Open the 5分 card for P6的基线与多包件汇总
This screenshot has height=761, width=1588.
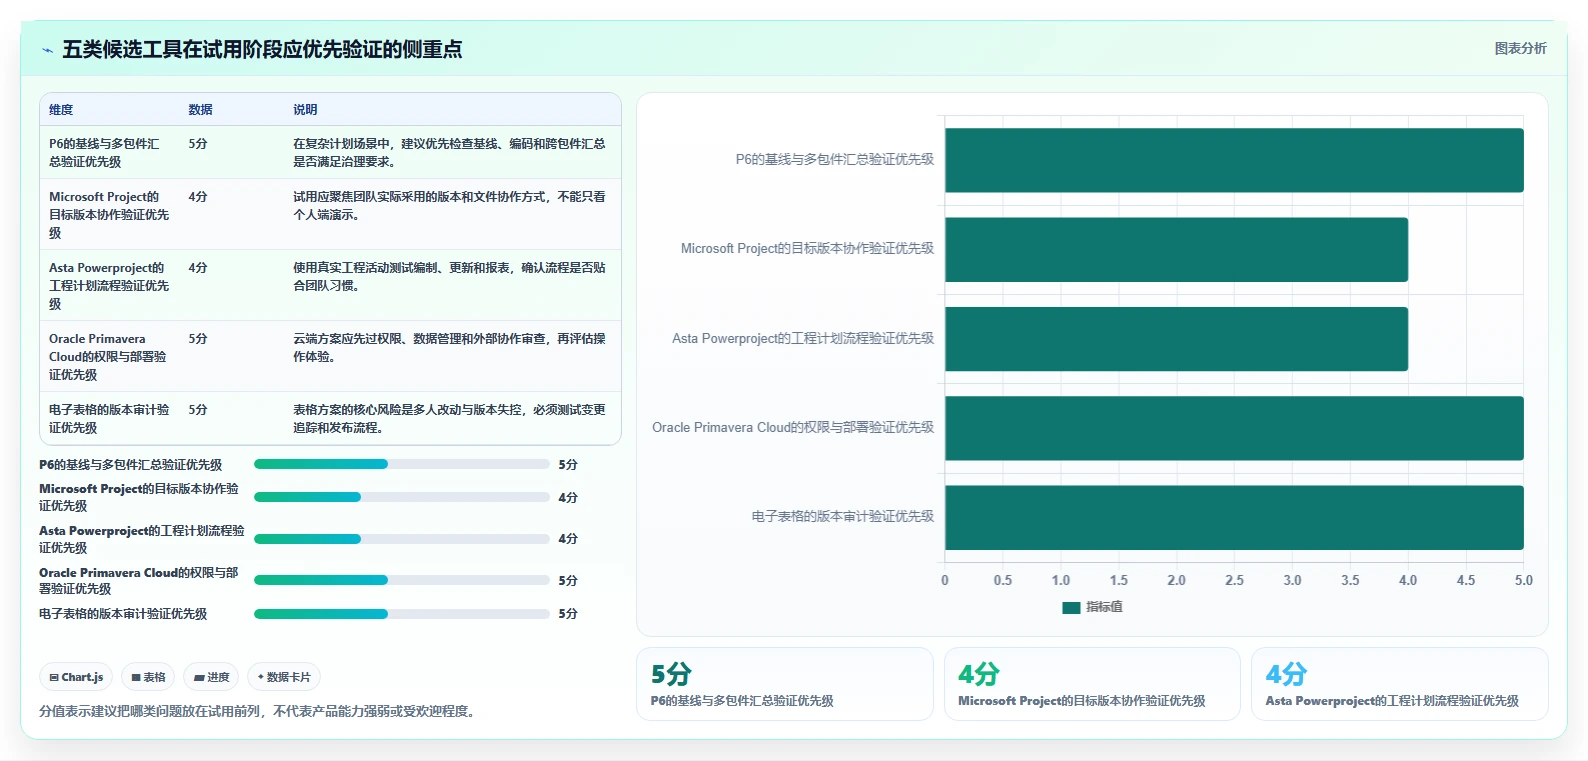785,684
